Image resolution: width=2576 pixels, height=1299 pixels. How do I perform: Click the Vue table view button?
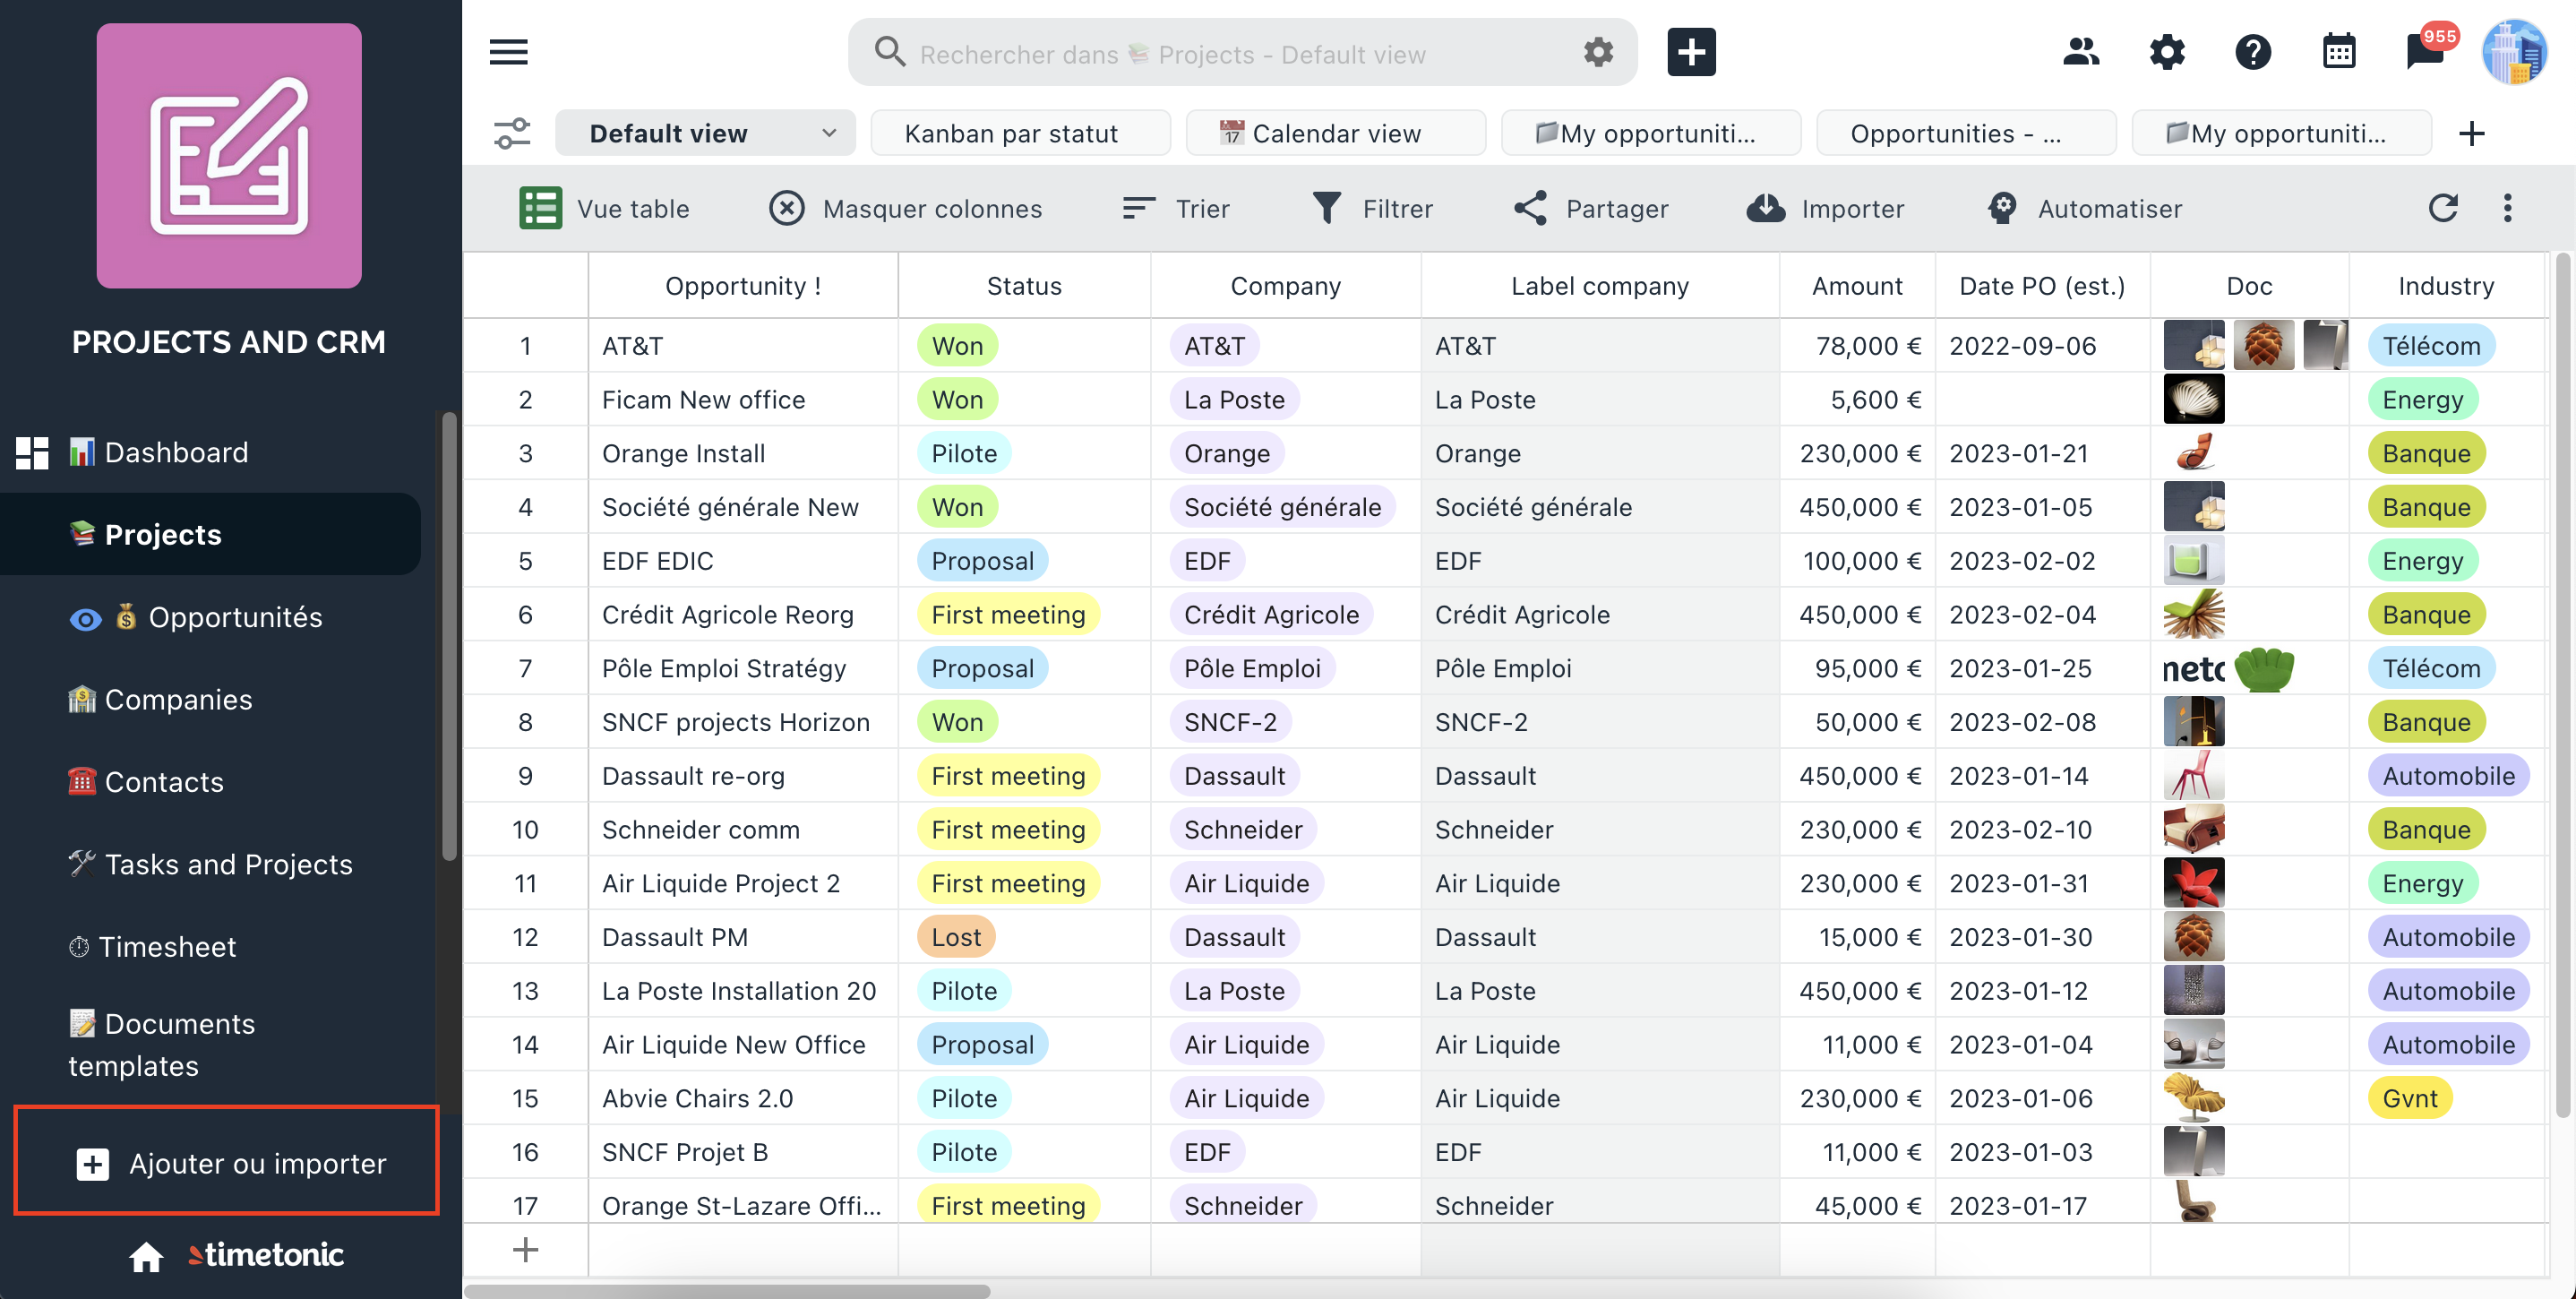click(x=604, y=208)
